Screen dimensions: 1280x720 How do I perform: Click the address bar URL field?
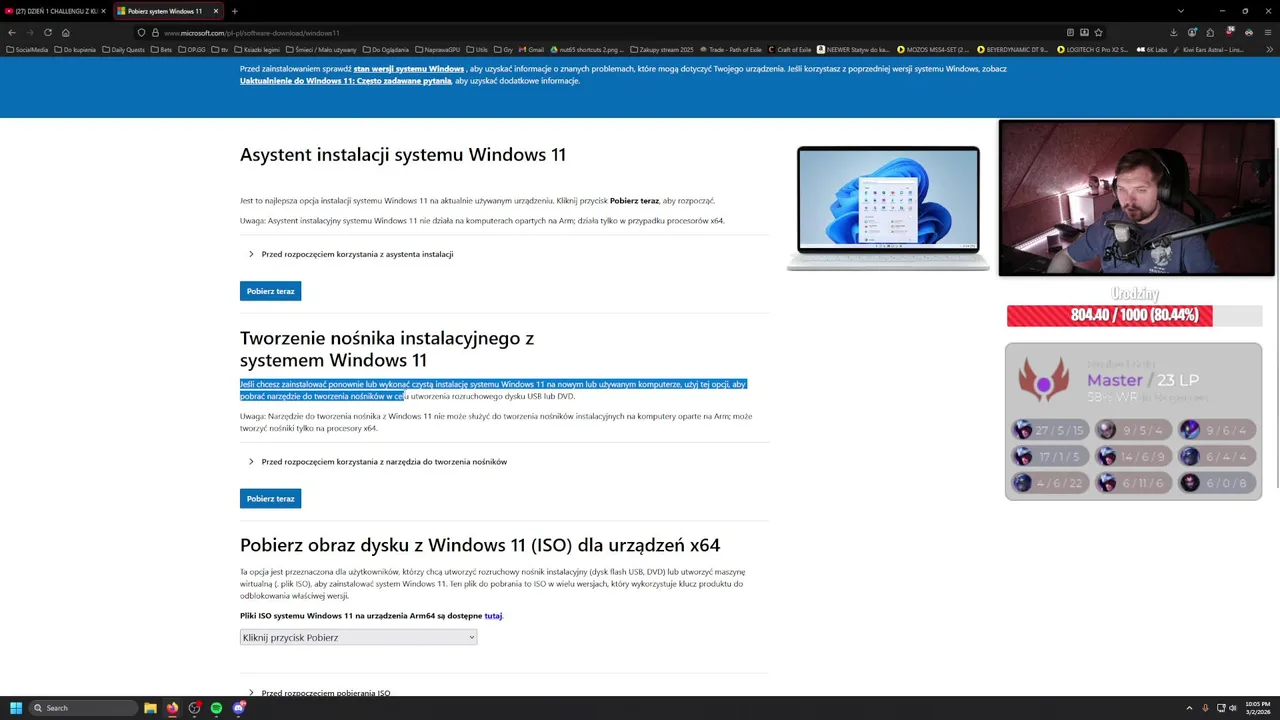point(600,32)
